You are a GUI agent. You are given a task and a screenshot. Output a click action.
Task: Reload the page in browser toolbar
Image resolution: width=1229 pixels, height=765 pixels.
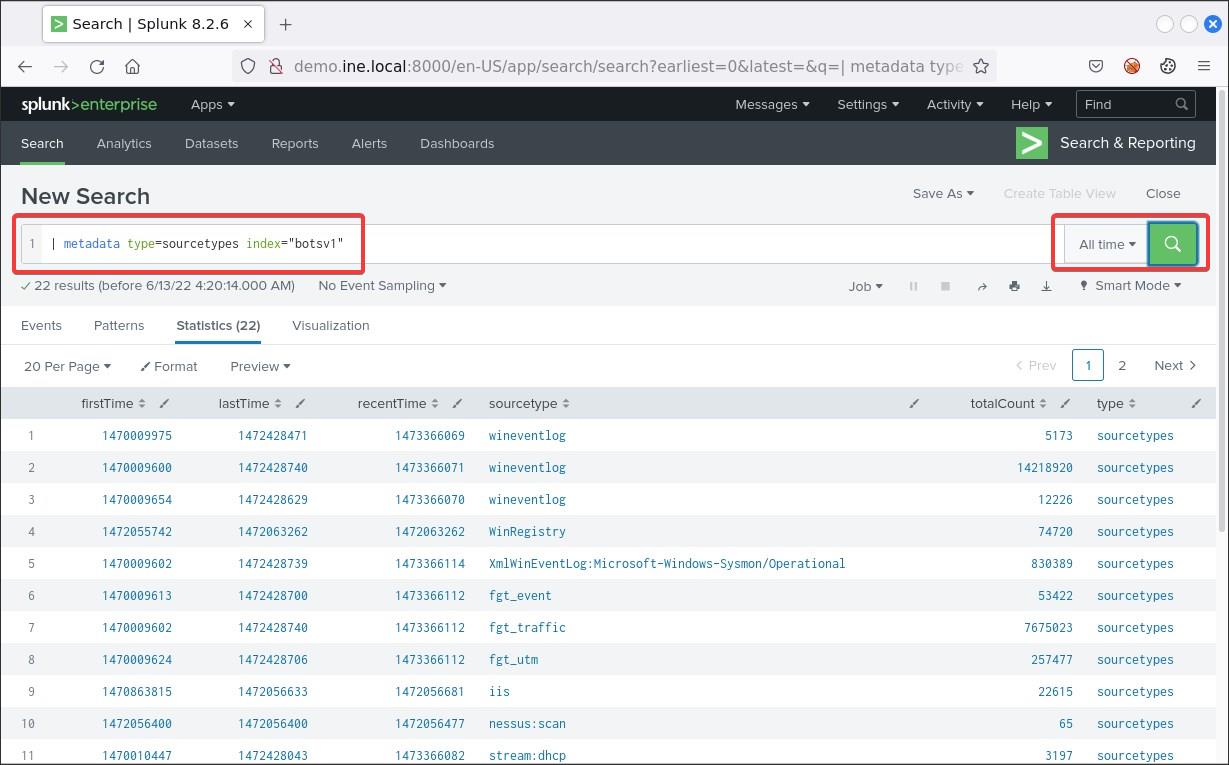(97, 66)
